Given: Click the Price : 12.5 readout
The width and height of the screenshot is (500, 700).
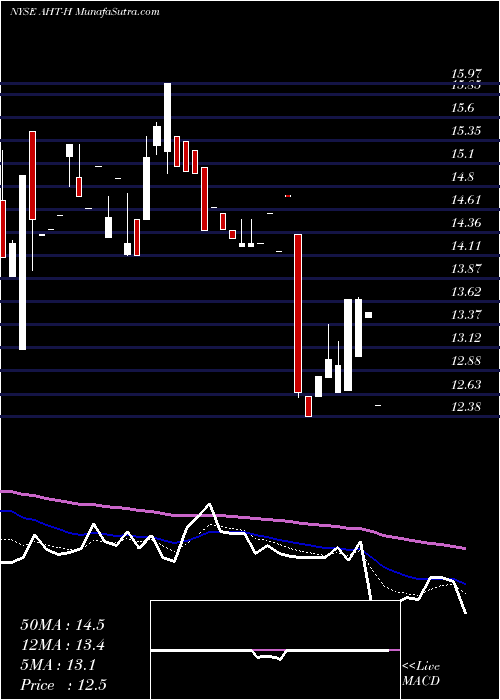Looking at the screenshot, I should point(63,685).
